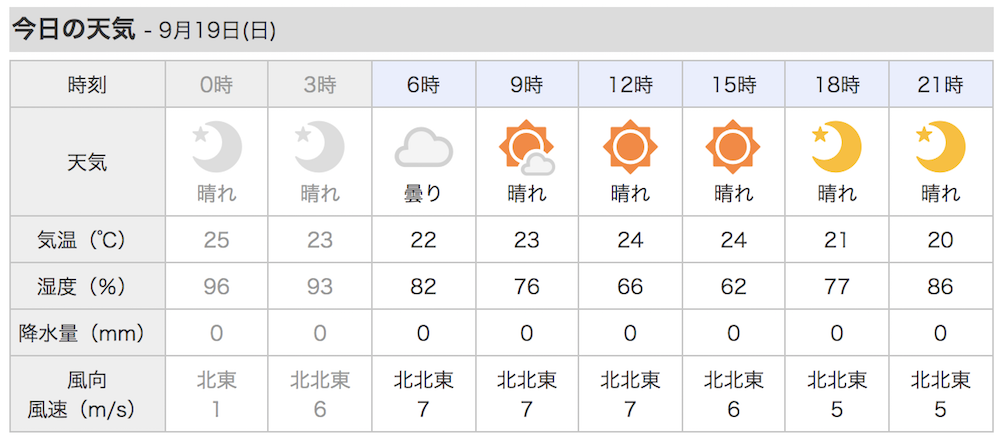Select the sun icon at 12時
1000x438 pixels.
tap(630, 147)
